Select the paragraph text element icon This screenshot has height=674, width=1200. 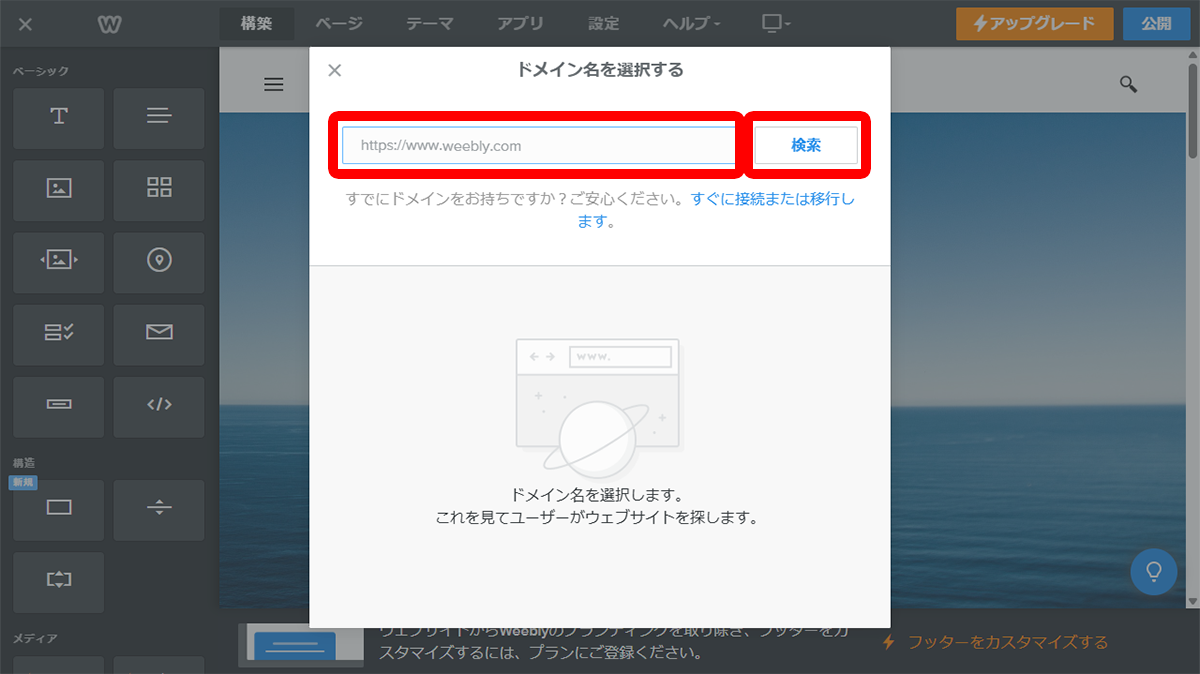(159, 117)
